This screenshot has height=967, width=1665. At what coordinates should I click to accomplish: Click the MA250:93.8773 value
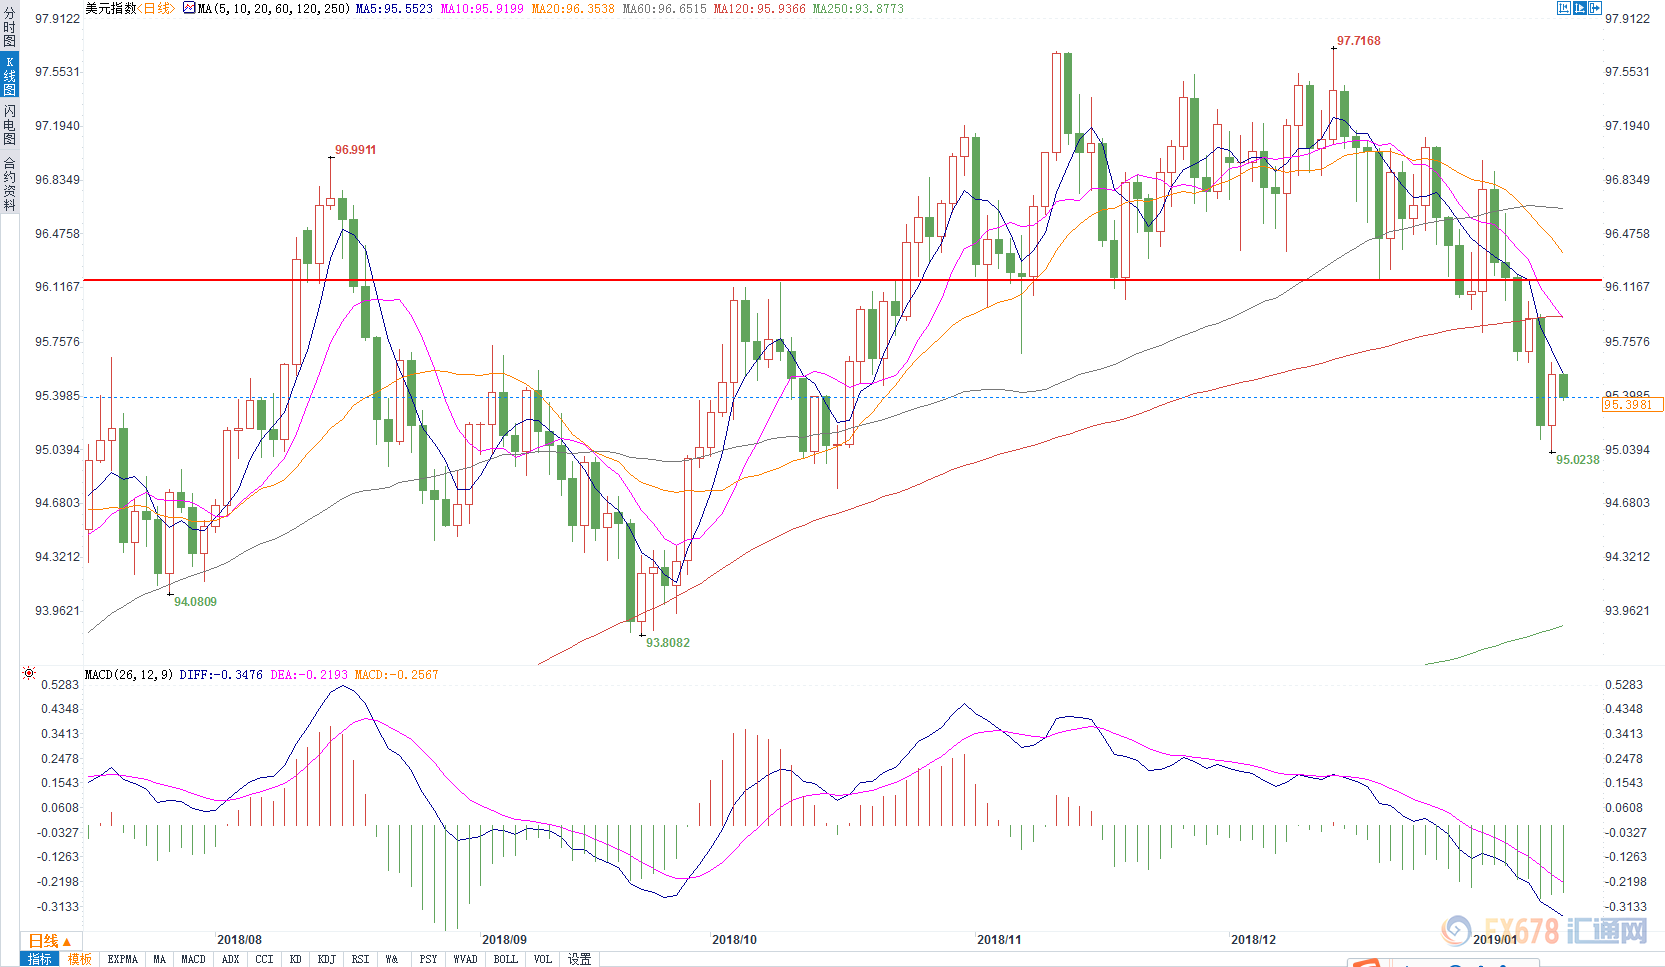coord(858,8)
